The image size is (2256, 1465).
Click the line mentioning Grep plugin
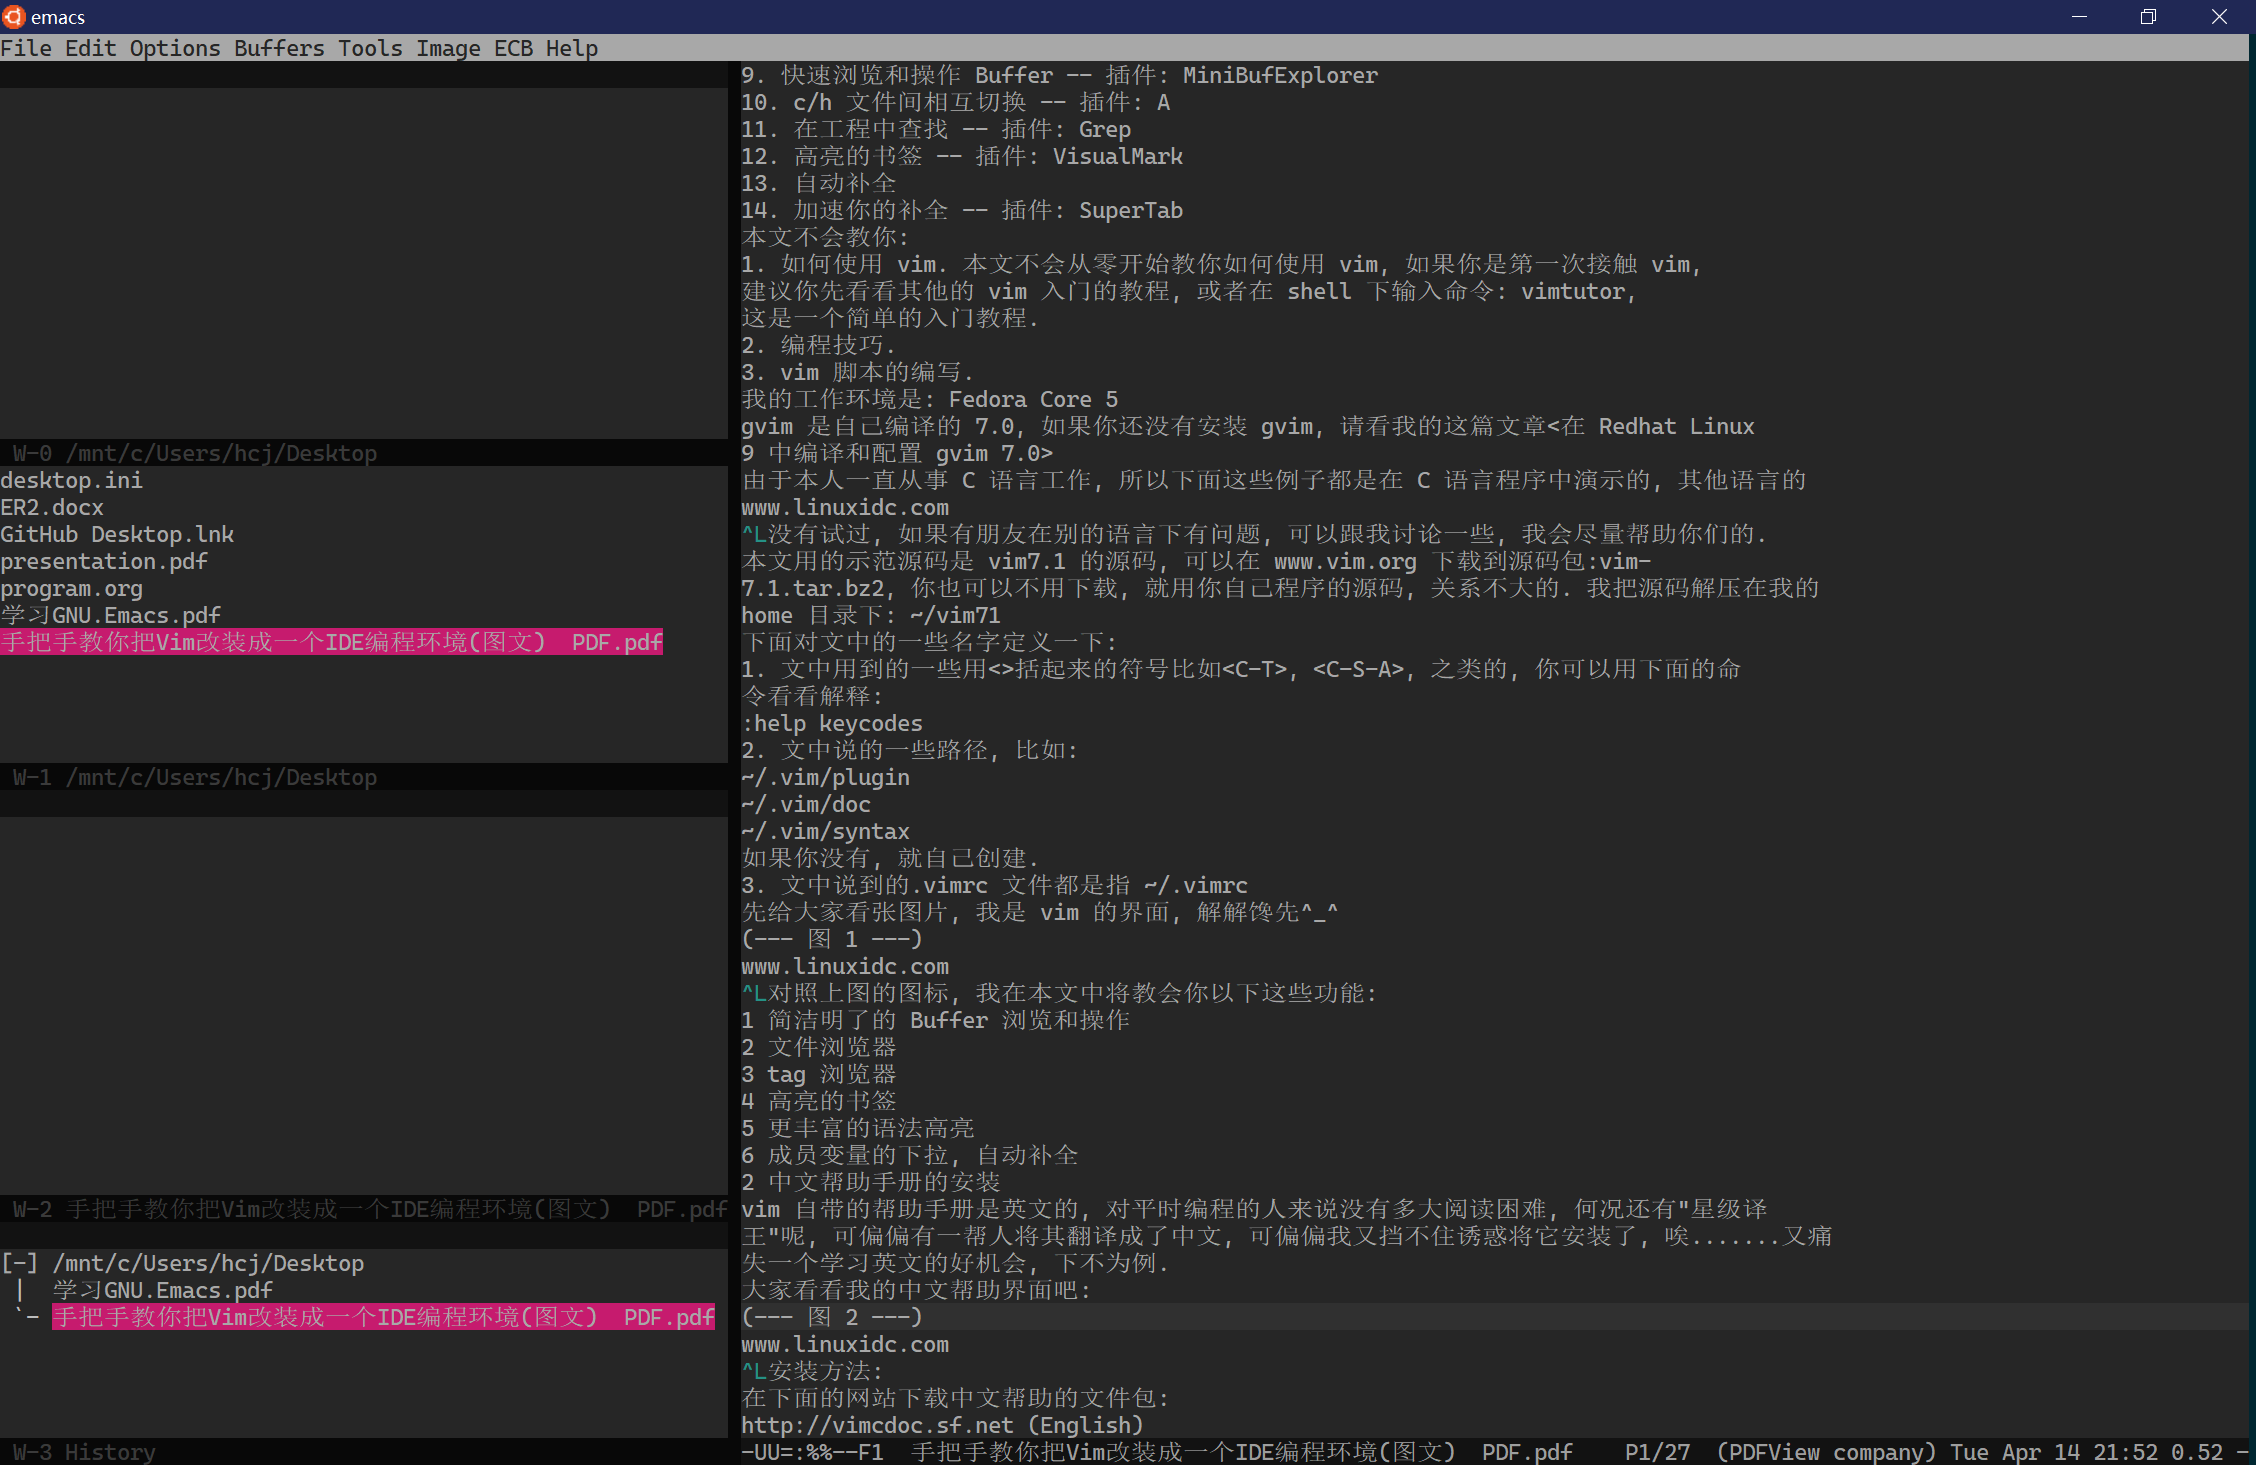click(936, 129)
